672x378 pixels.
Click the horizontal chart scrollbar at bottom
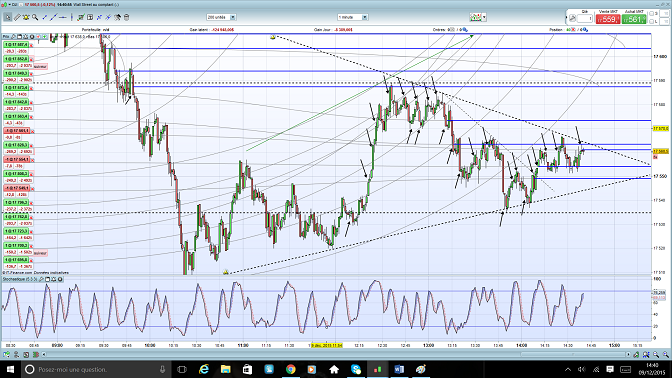[336, 354]
